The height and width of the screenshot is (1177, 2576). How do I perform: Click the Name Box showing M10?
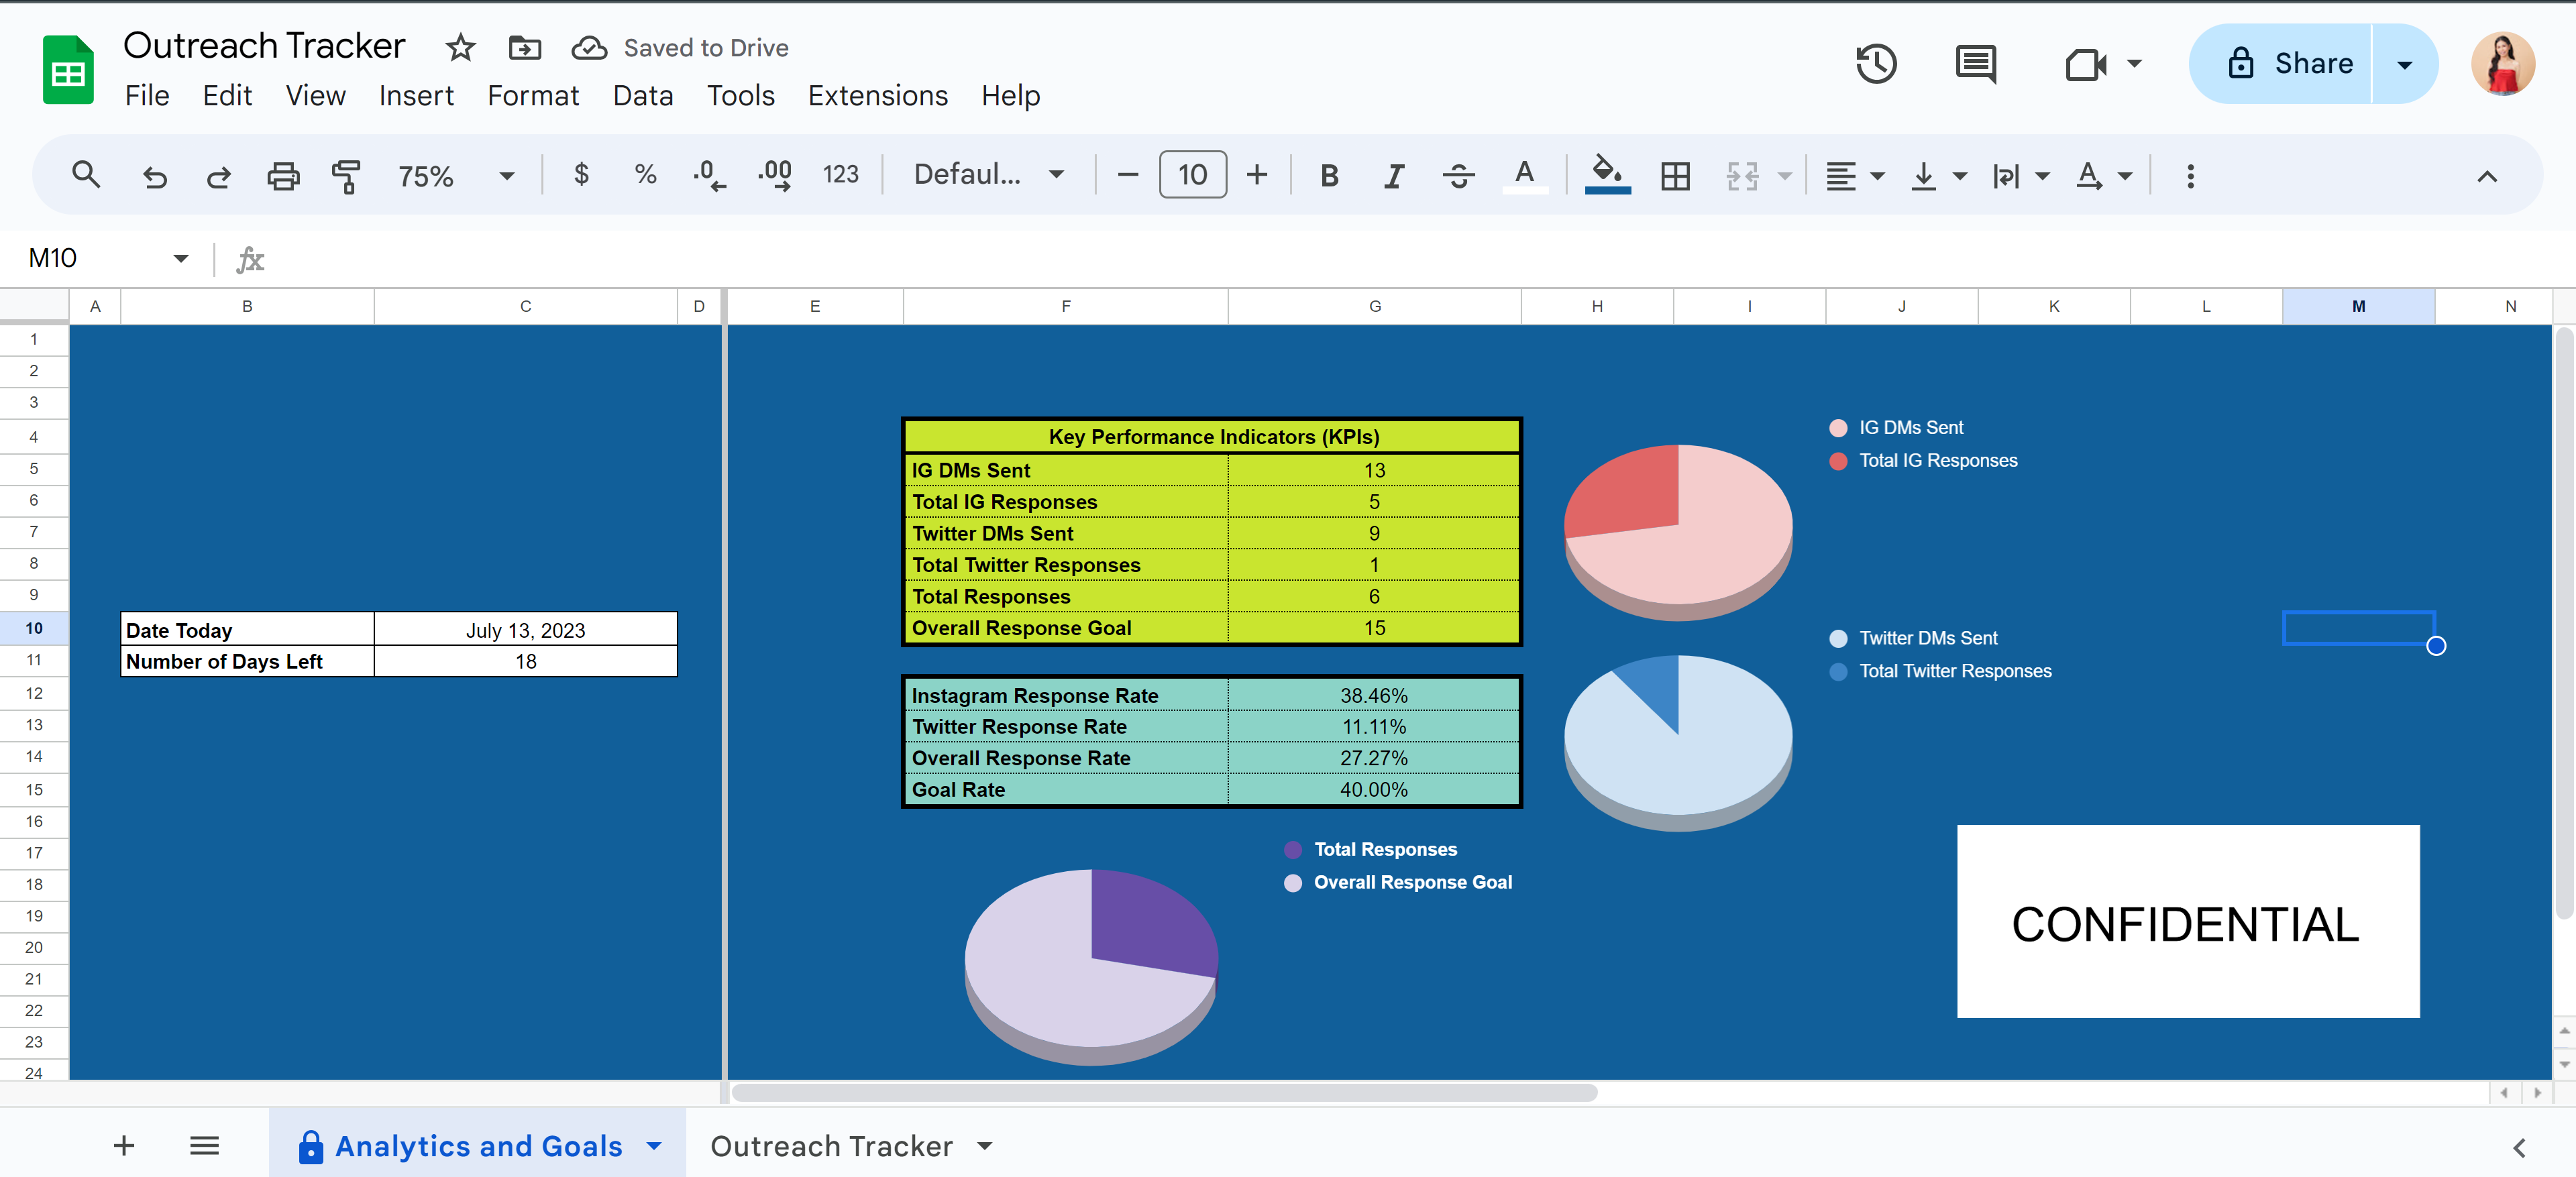pos(95,258)
